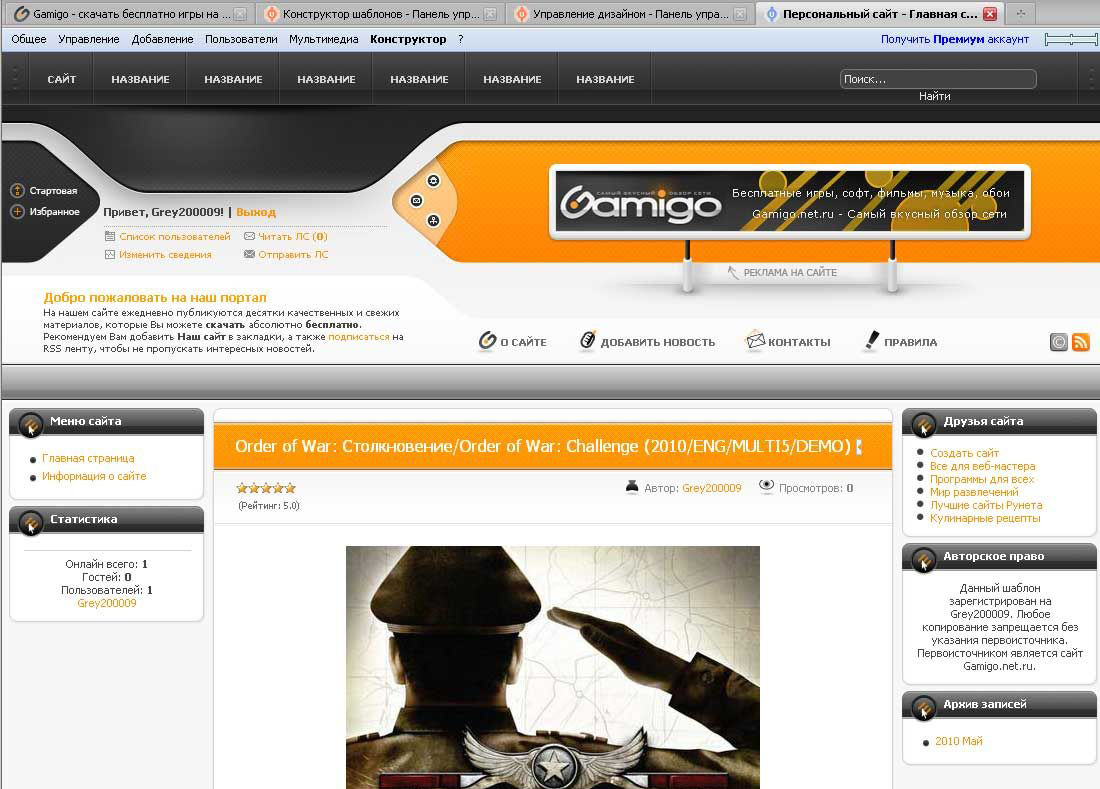This screenshot has width=1100, height=789.
Task: Click the Статистика block cursor icon
Action: 30,522
